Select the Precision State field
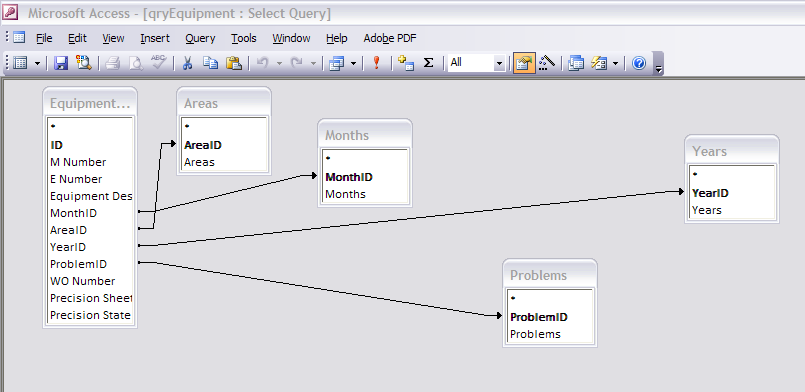805x392 pixels. point(90,315)
